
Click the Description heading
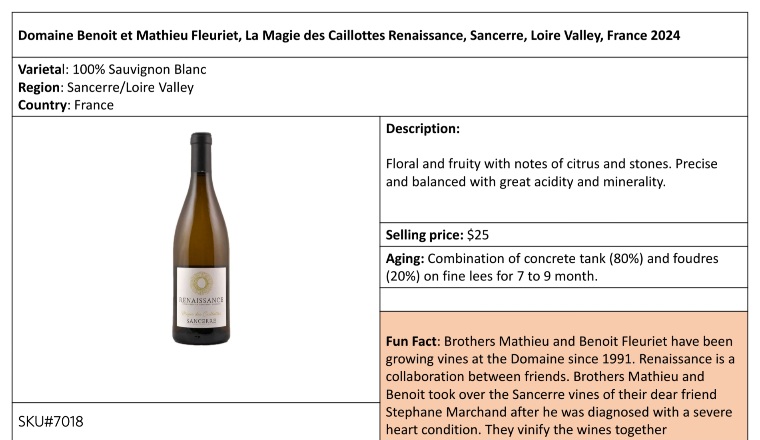(x=422, y=128)
